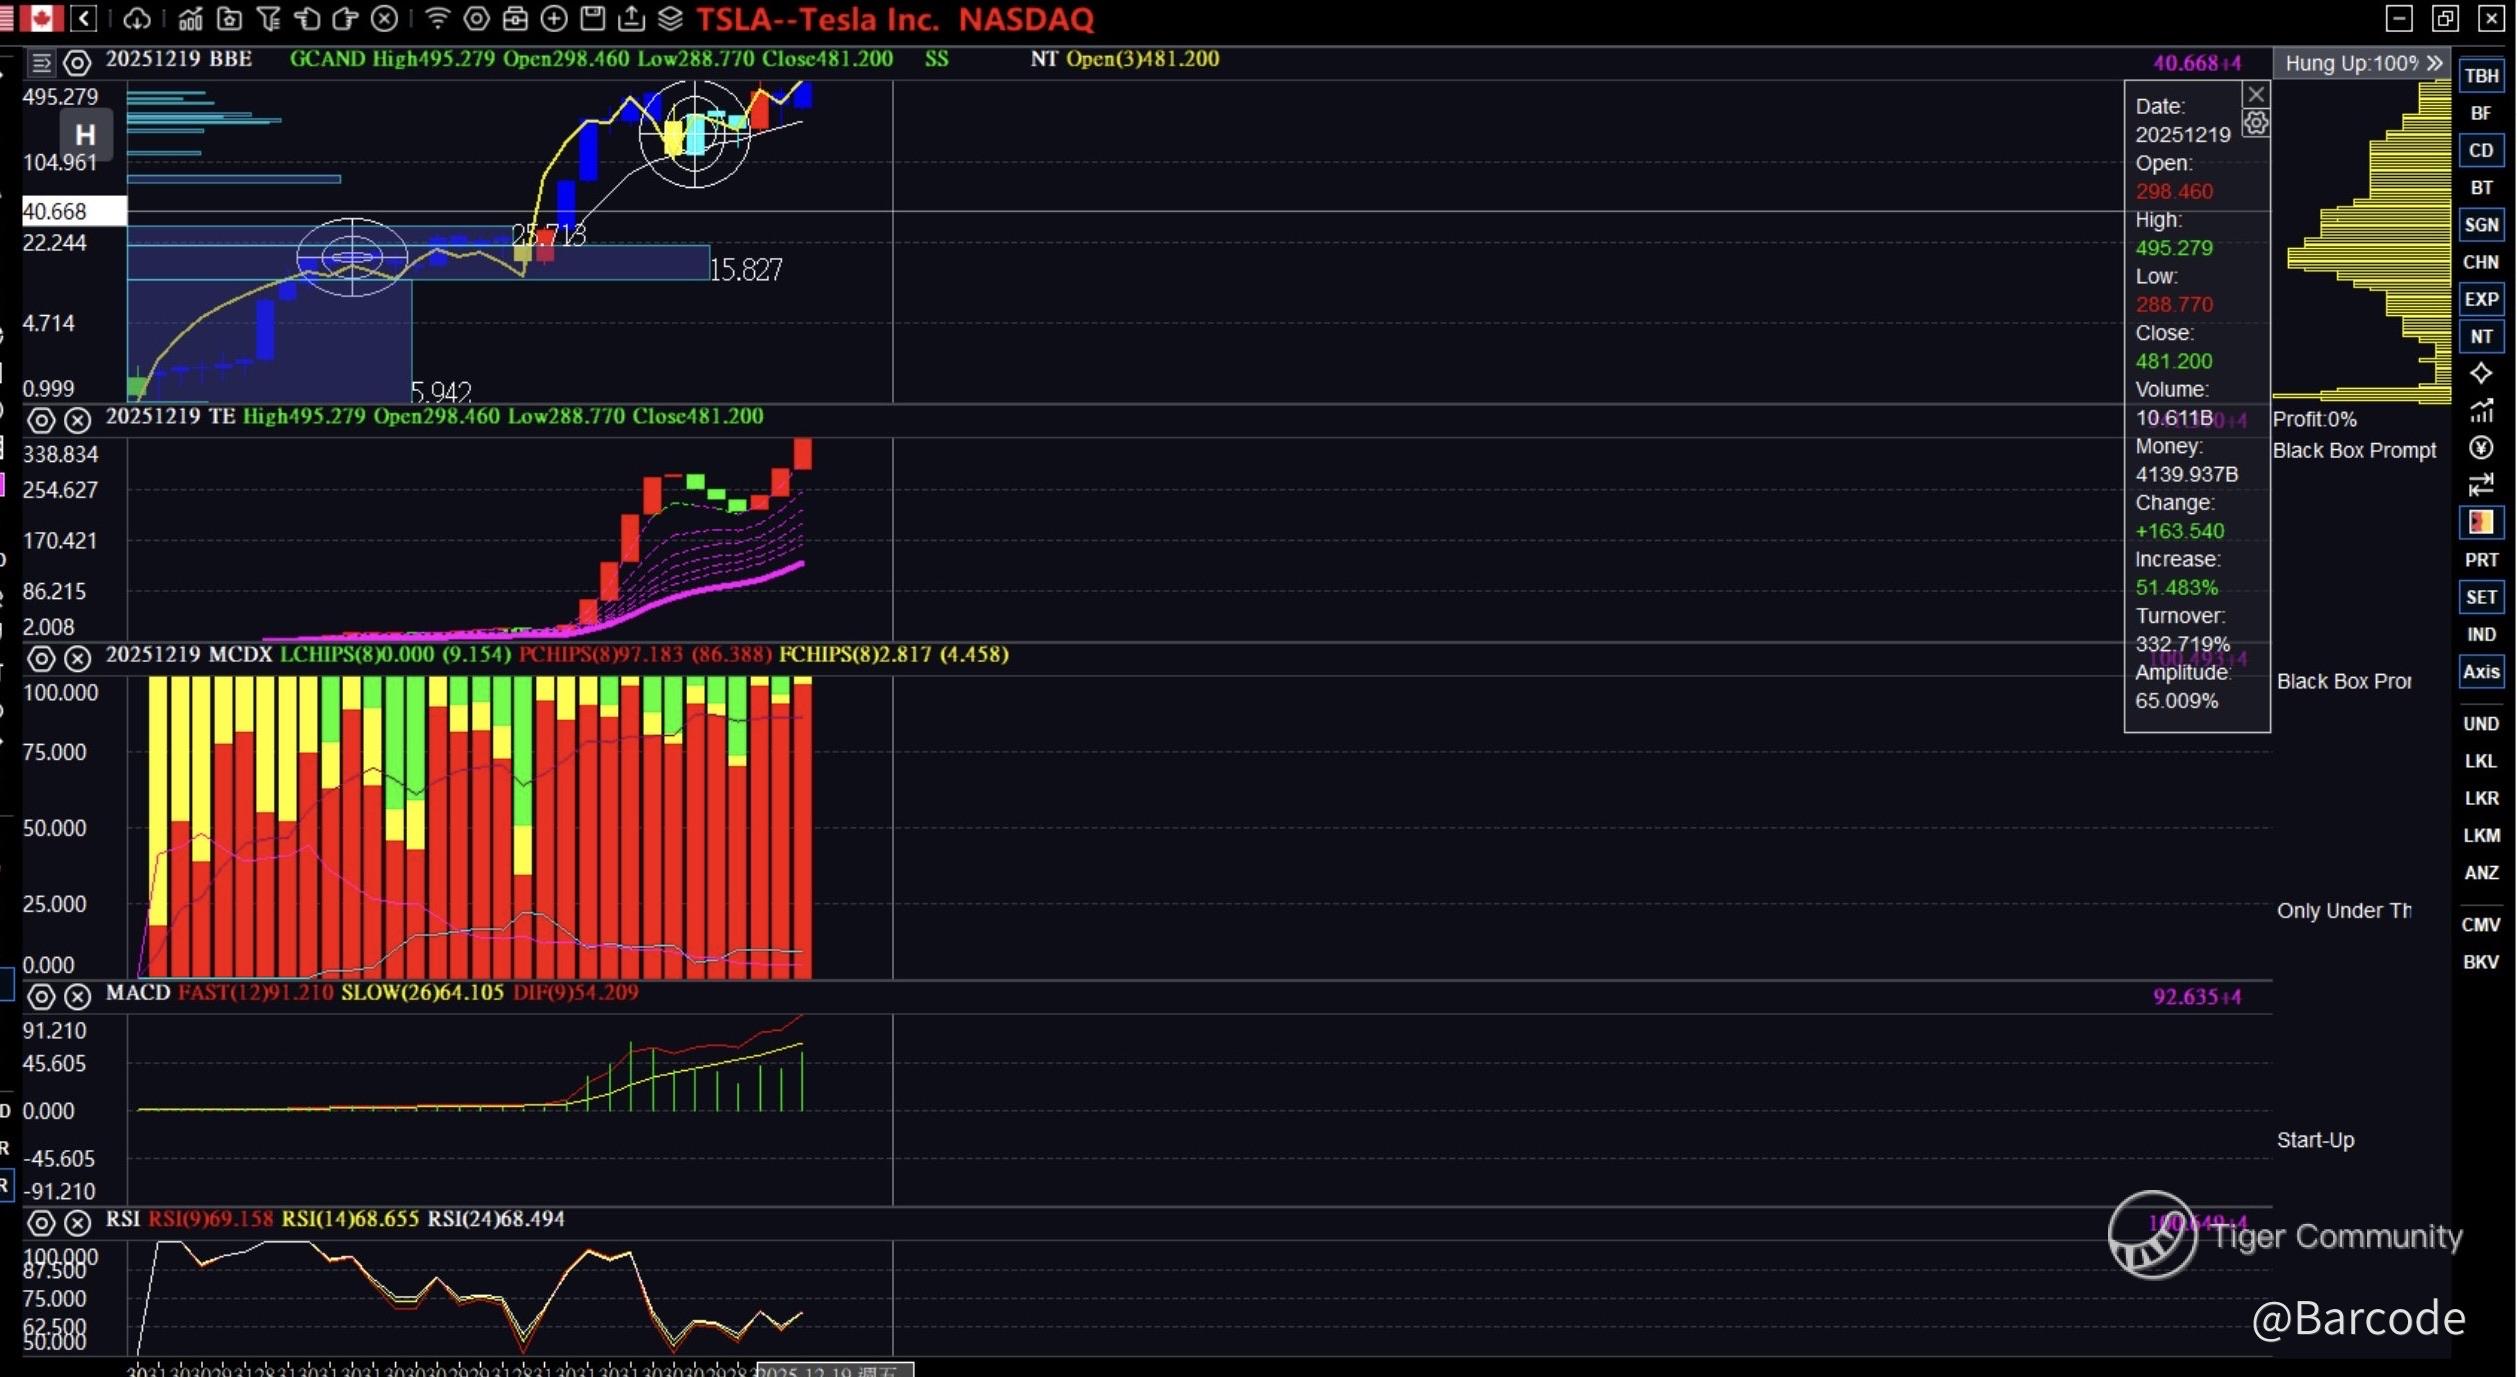The height and width of the screenshot is (1377, 2517).
Task: Toggle the Axis button in sidebar
Action: tap(2480, 672)
